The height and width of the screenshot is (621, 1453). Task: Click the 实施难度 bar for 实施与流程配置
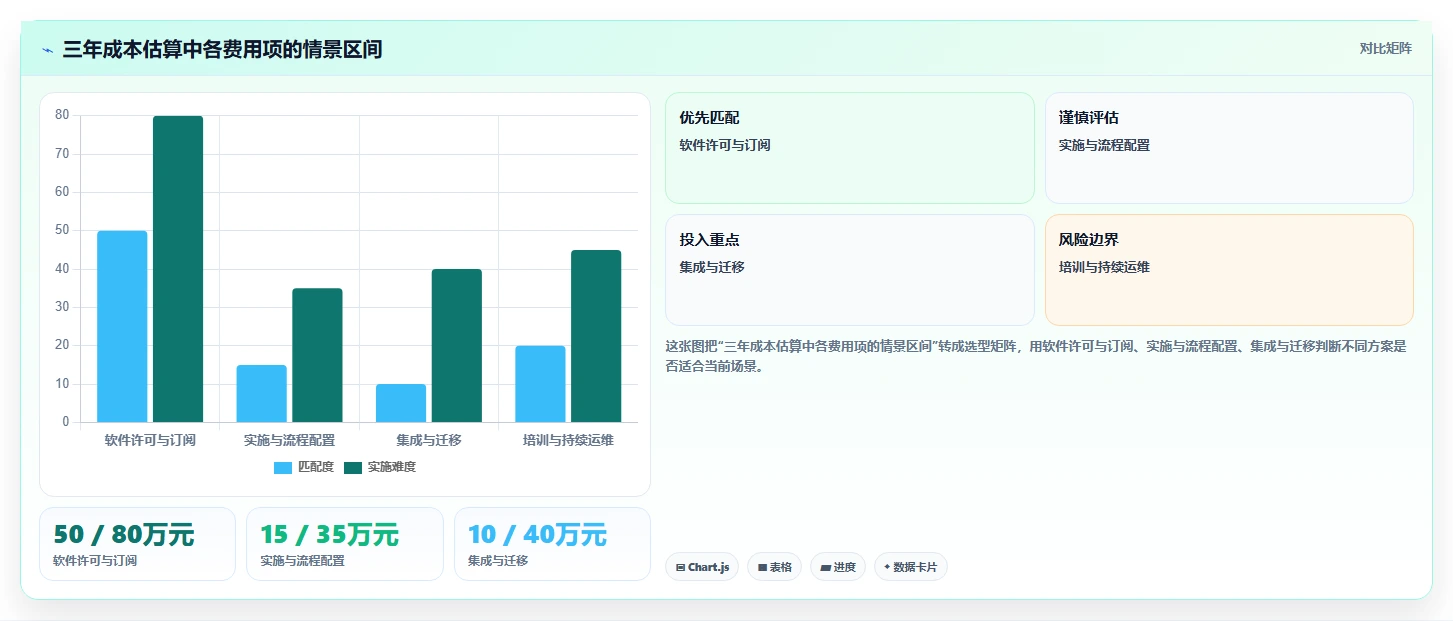(317, 355)
